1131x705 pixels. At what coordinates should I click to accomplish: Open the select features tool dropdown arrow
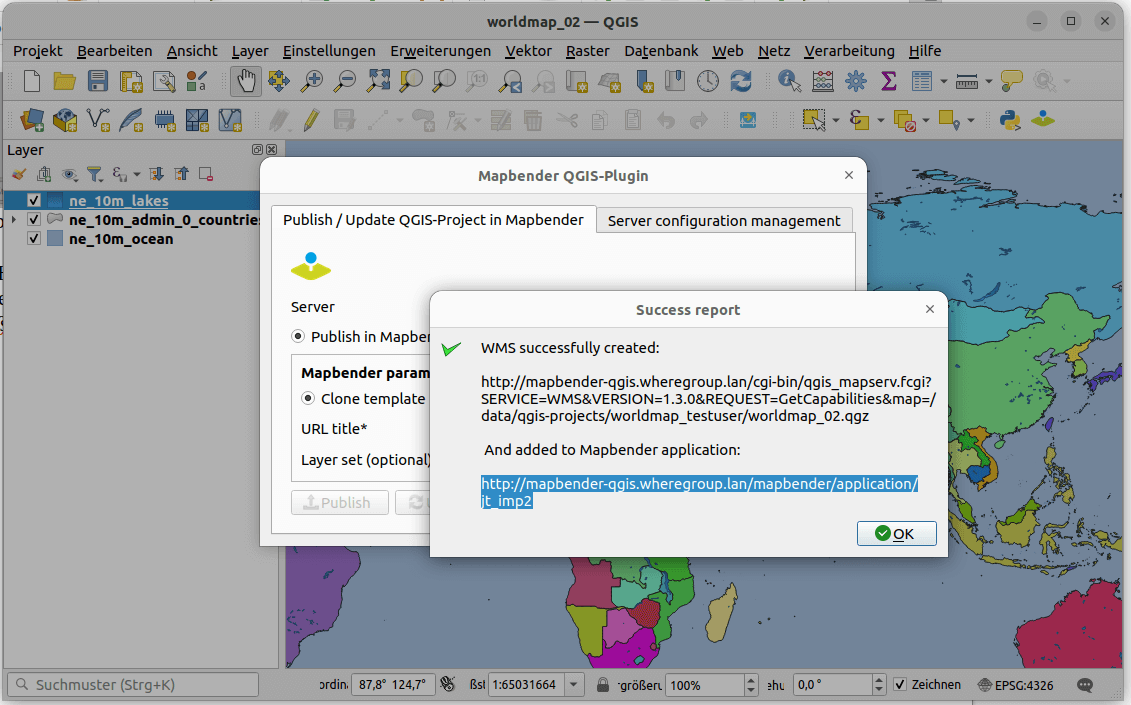[x=836, y=121]
